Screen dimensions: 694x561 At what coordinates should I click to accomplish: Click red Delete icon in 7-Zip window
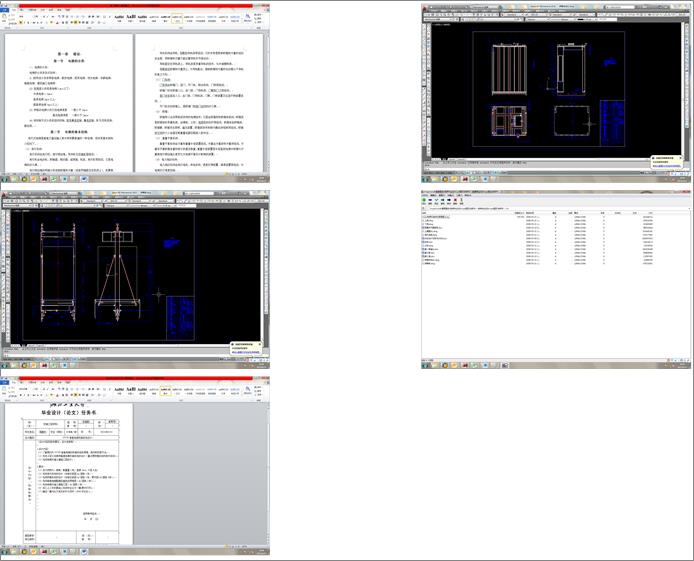[x=455, y=200]
